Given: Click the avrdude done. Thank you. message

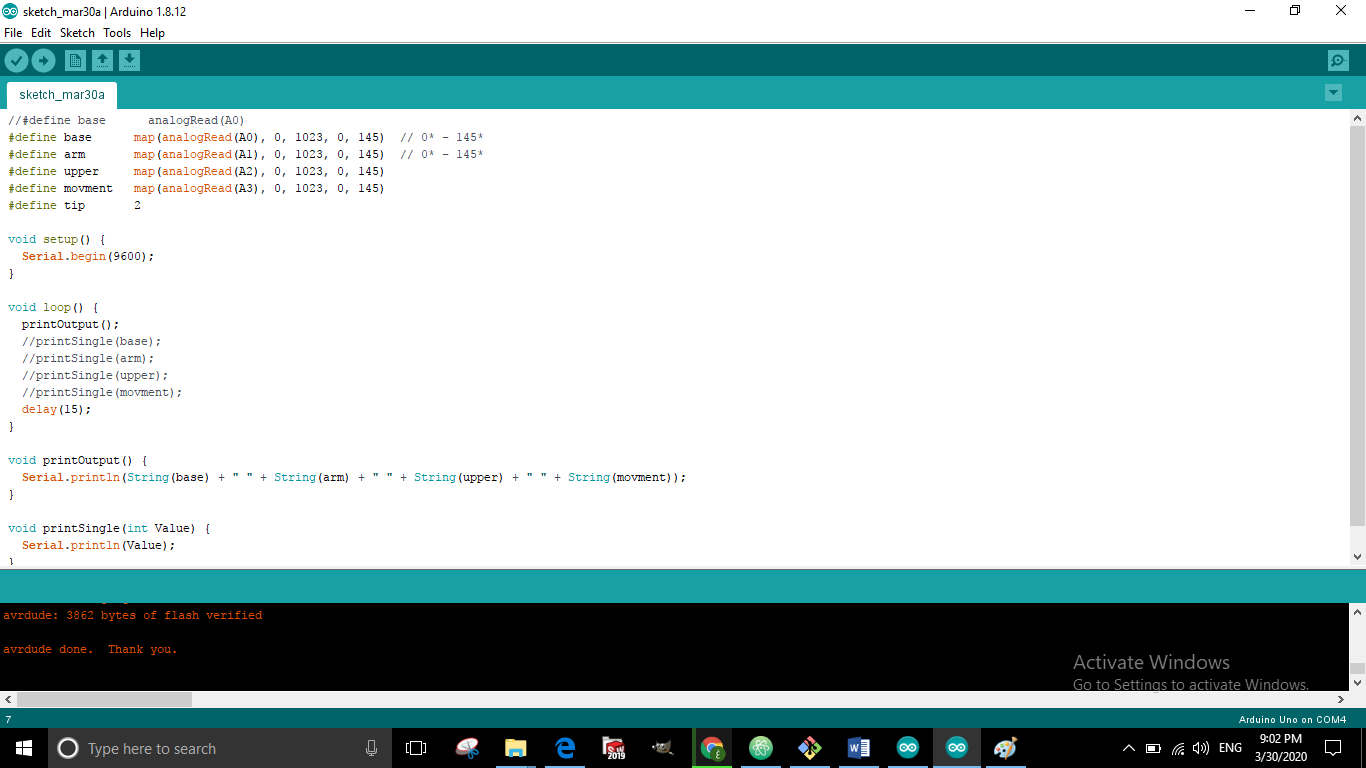Looking at the screenshot, I should 90,649.
